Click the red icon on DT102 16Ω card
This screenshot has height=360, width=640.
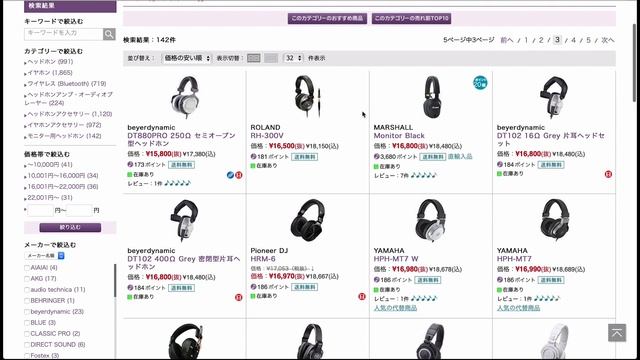click(608, 174)
